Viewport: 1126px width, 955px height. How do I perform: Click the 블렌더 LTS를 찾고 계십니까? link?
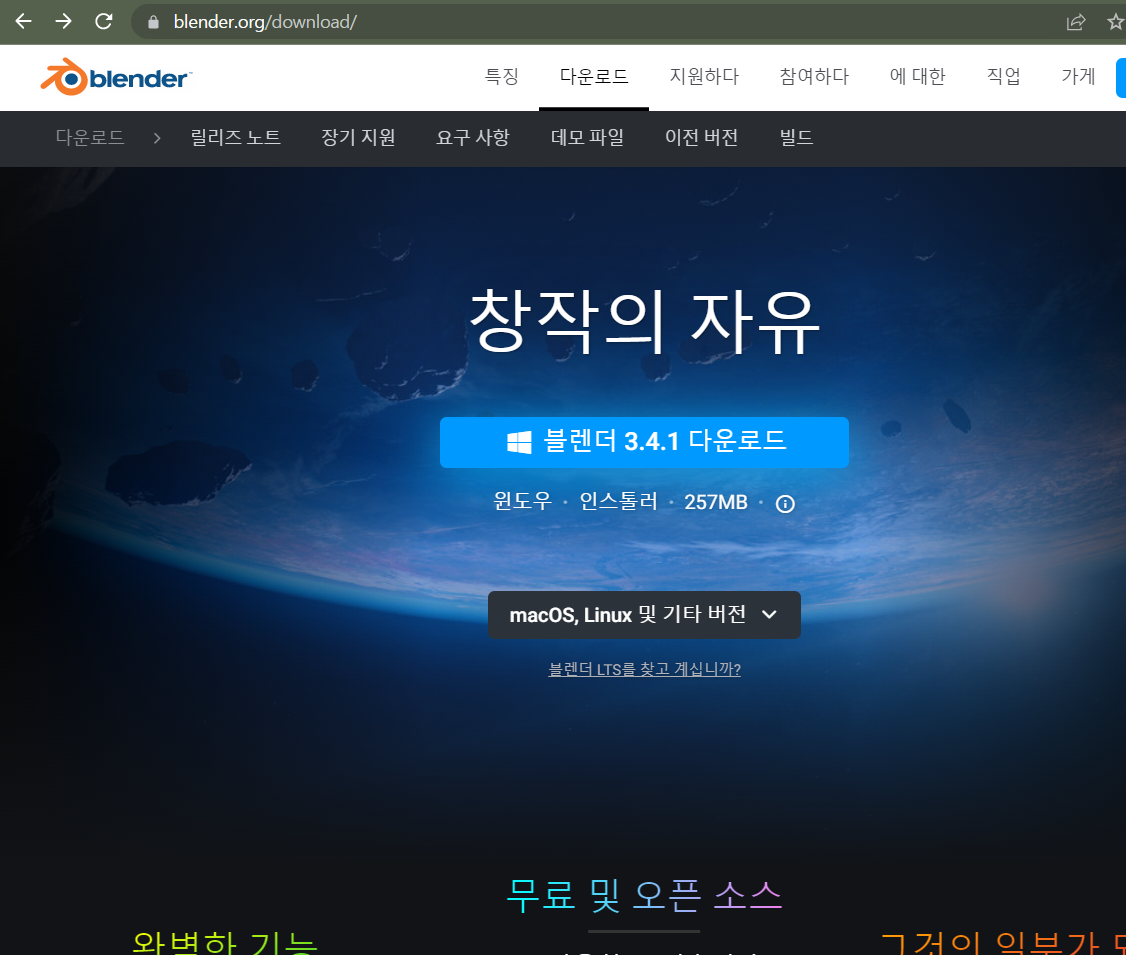point(644,669)
